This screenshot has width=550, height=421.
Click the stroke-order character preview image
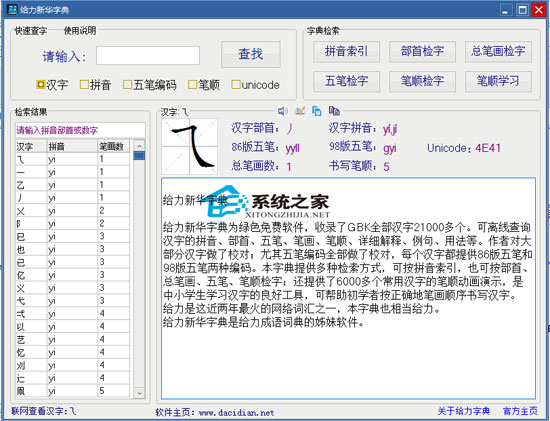point(189,146)
